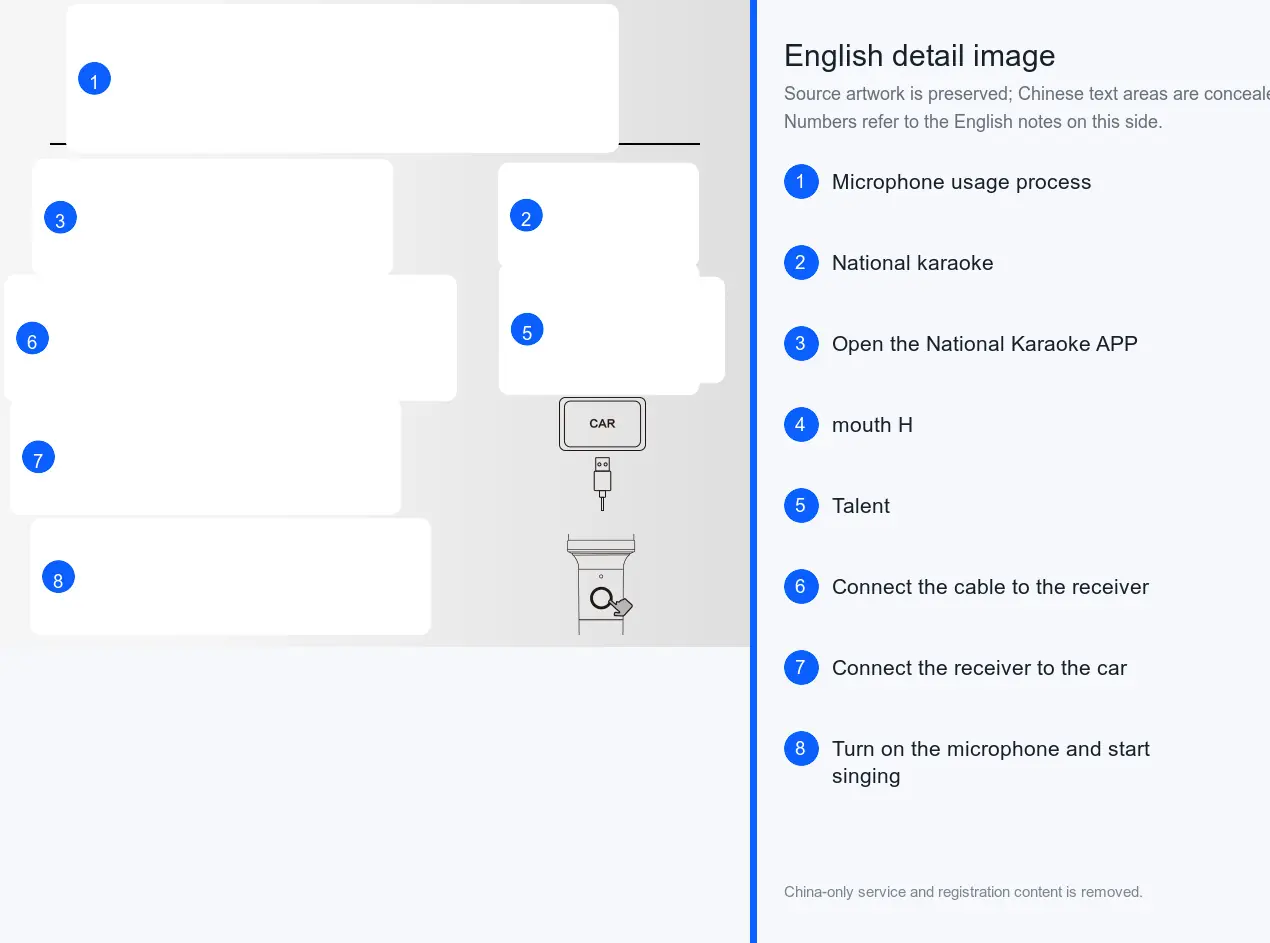Click the 'National karaoke' note
Viewport: 1270px width, 943px height.
click(912, 263)
